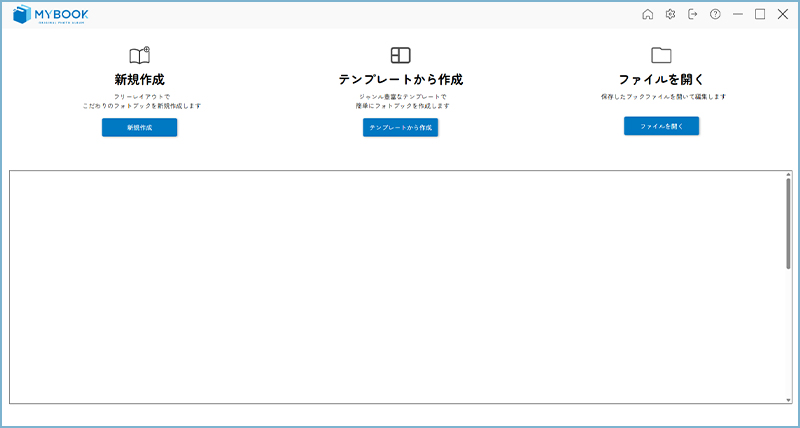
Task: Close the MYBOOK window
Action: [x=783, y=14]
